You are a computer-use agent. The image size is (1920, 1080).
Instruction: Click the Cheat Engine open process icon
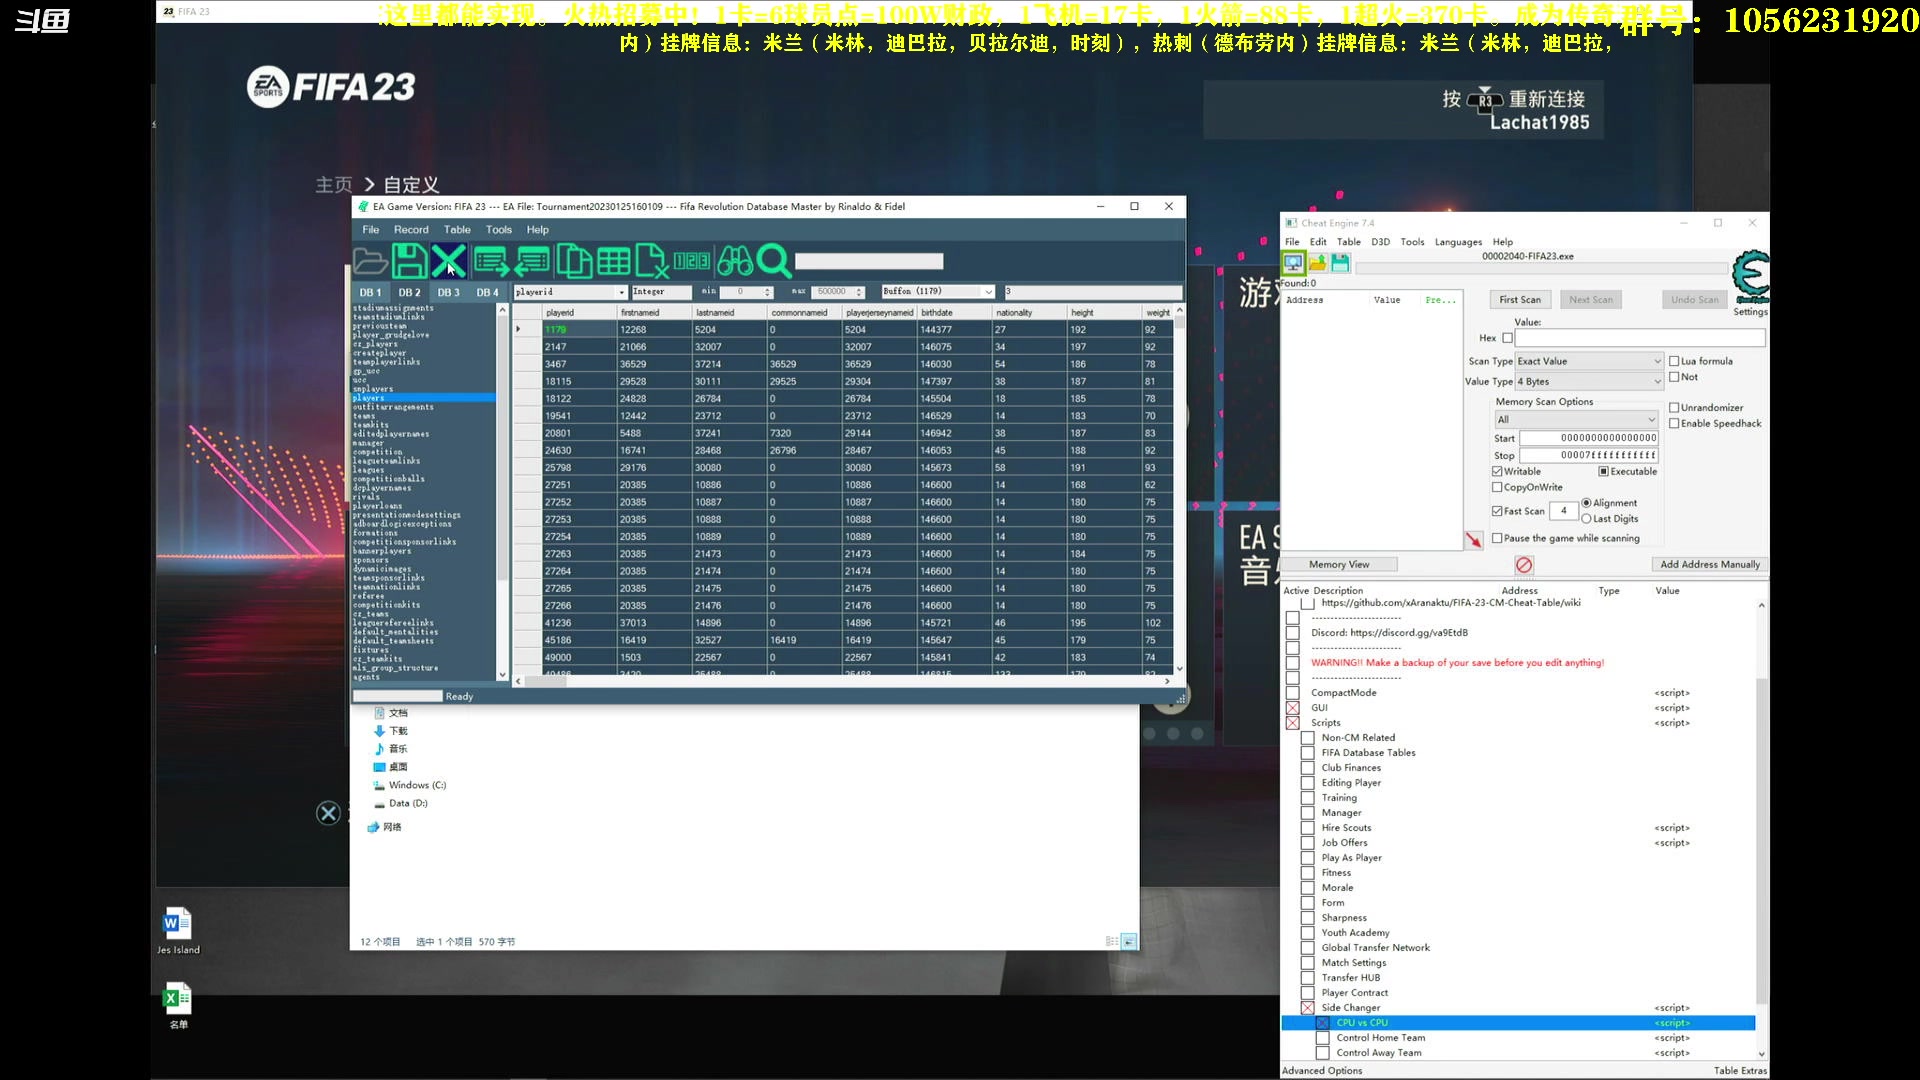coord(1293,263)
